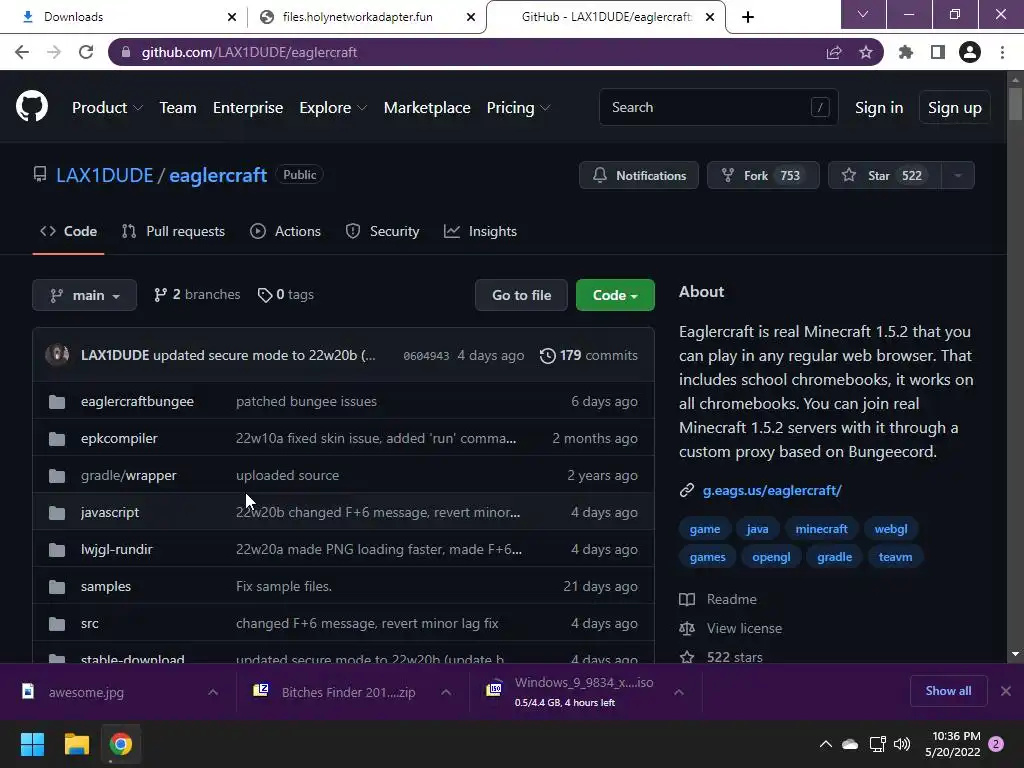
Task: Close the files.holynetworkadapter.fun tab
Action: (471, 17)
